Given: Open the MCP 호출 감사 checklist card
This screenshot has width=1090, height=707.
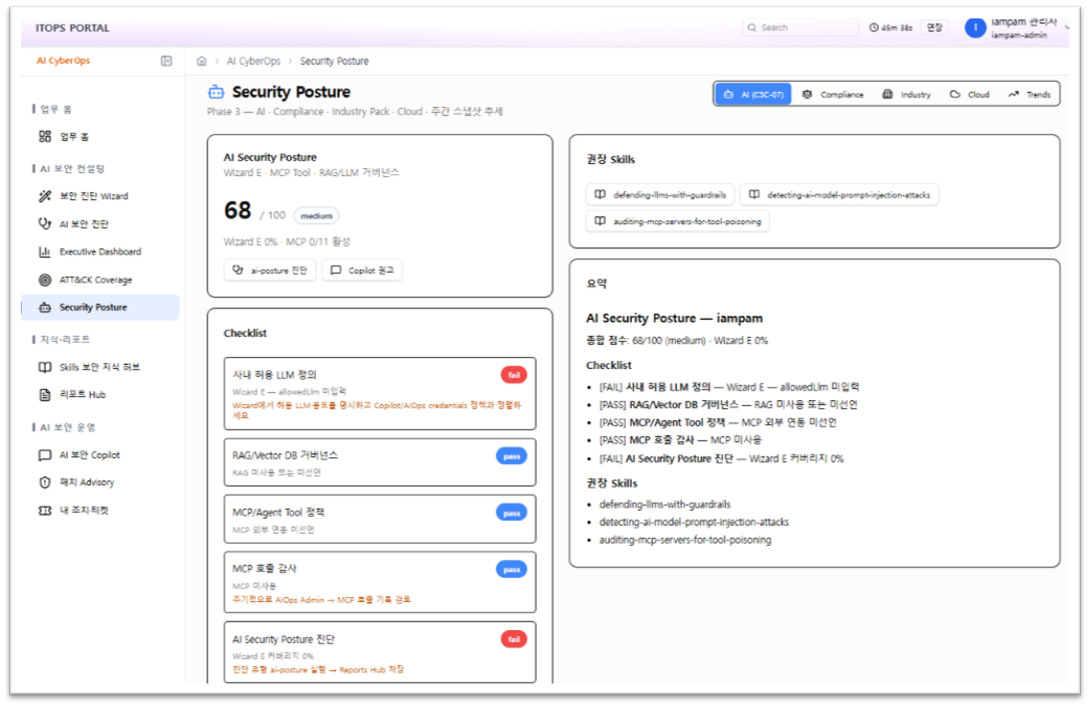Looking at the screenshot, I should point(380,582).
